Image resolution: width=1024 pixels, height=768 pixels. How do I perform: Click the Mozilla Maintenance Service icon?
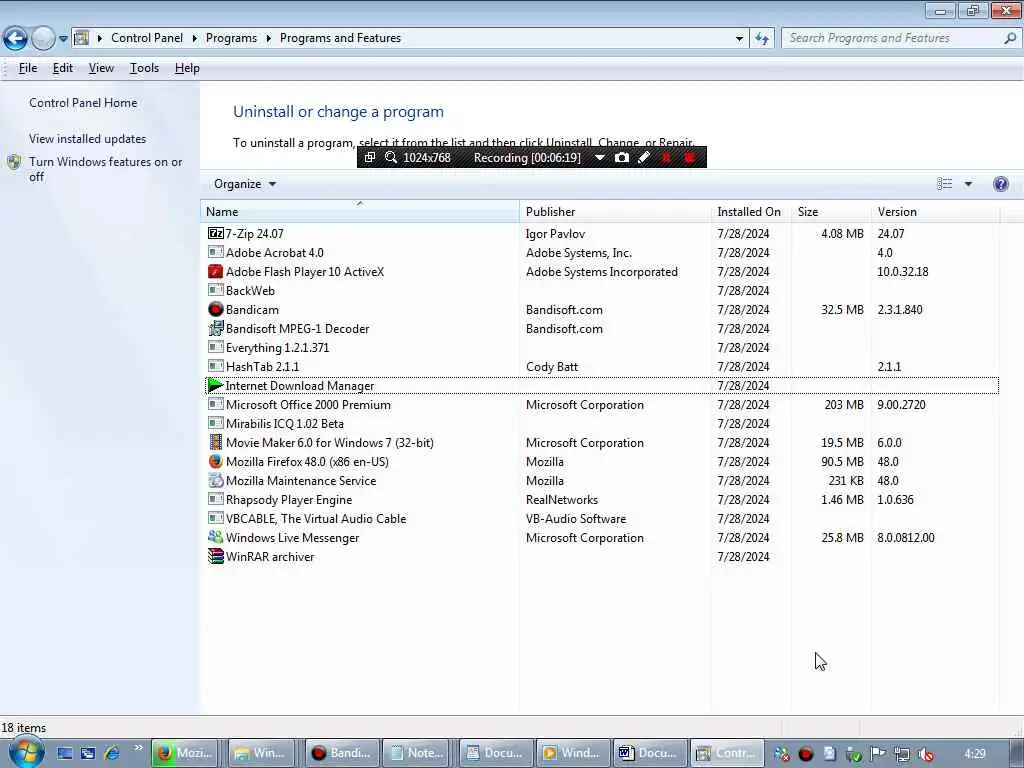pos(216,480)
